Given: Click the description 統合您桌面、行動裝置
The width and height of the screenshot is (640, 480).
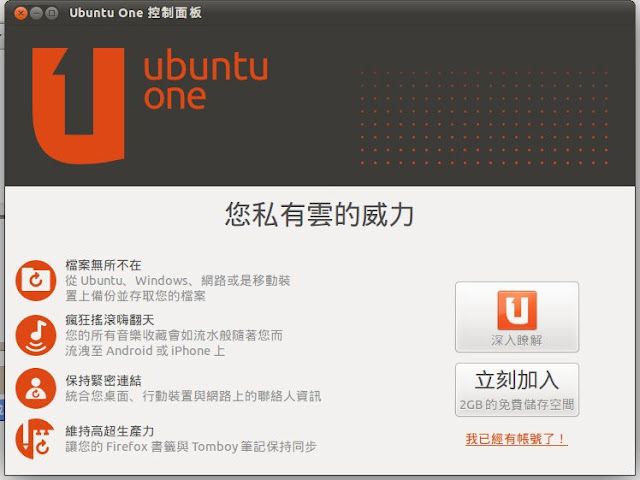Looking at the screenshot, I should pos(193,396).
